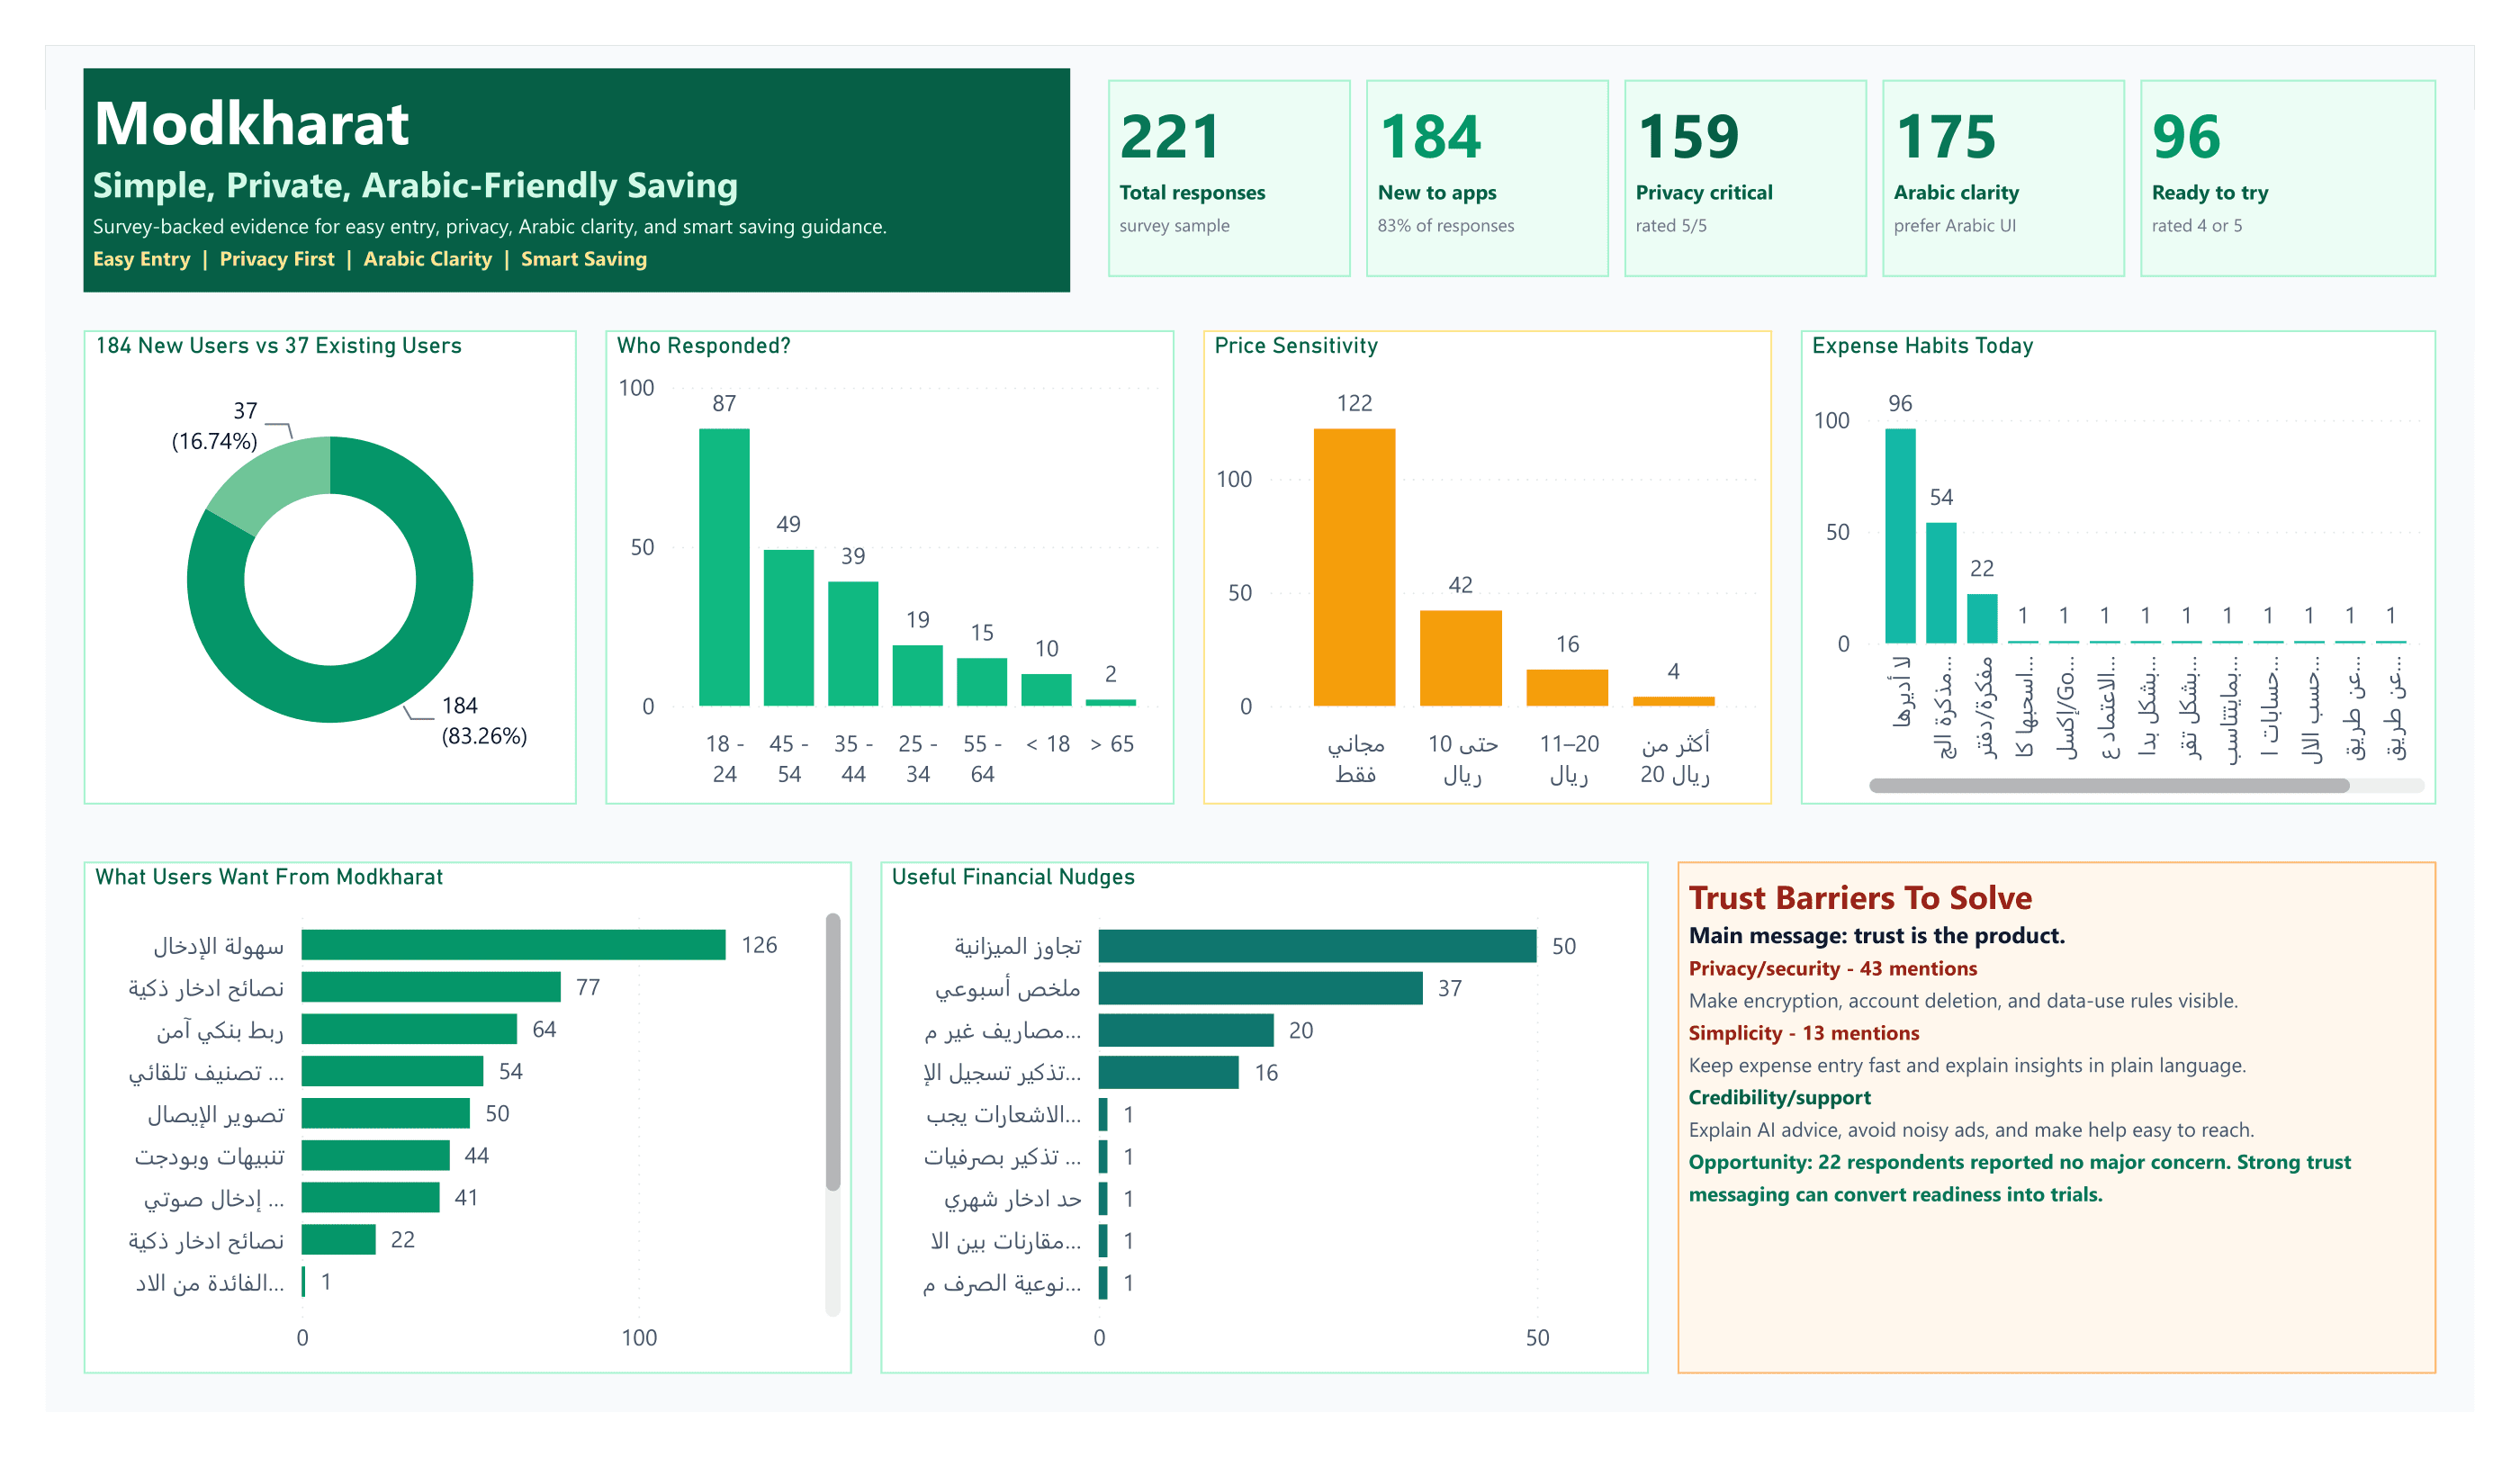Click Expense Habits horizontal scrollbar
The width and height of the screenshot is (2520, 1458).
pyautogui.click(x=2109, y=786)
